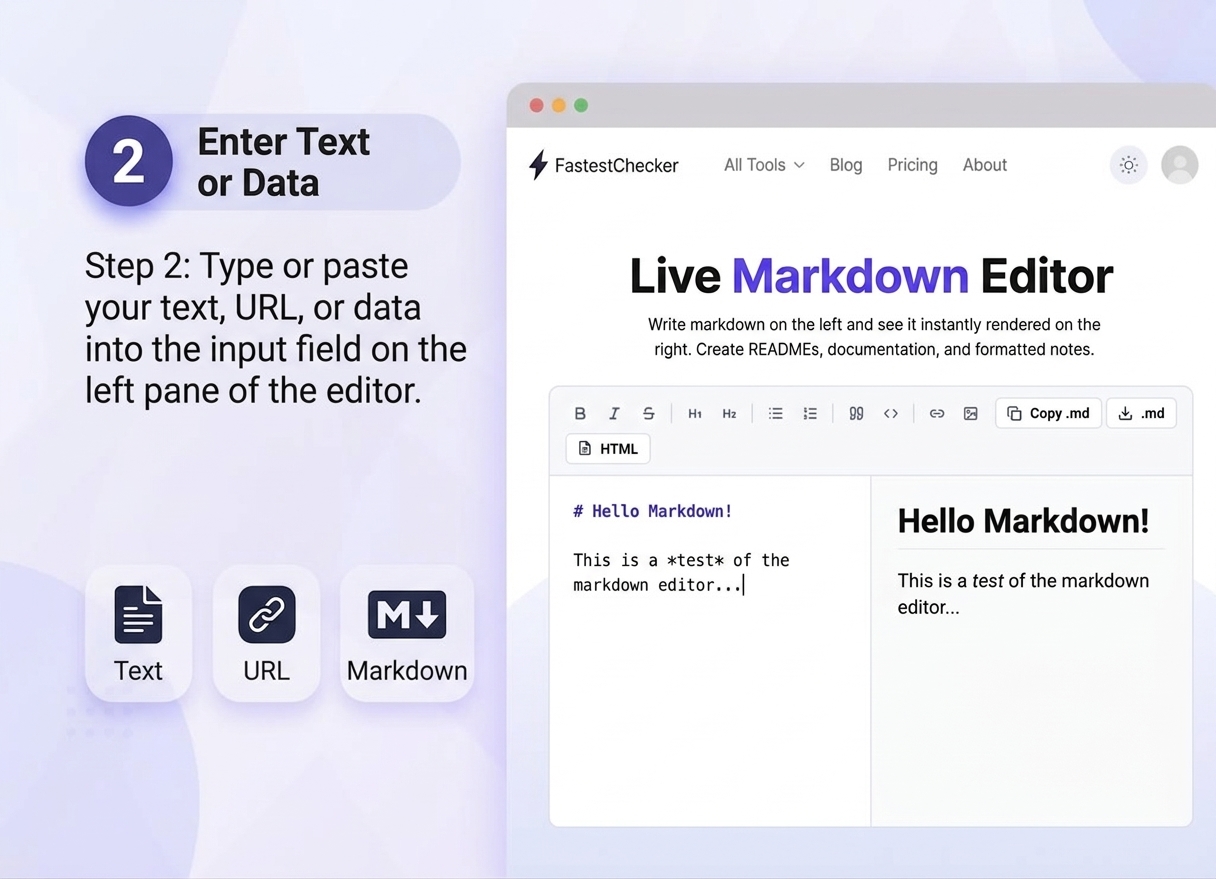Insert a code block
1216x879 pixels.
[x=890, y=413]
